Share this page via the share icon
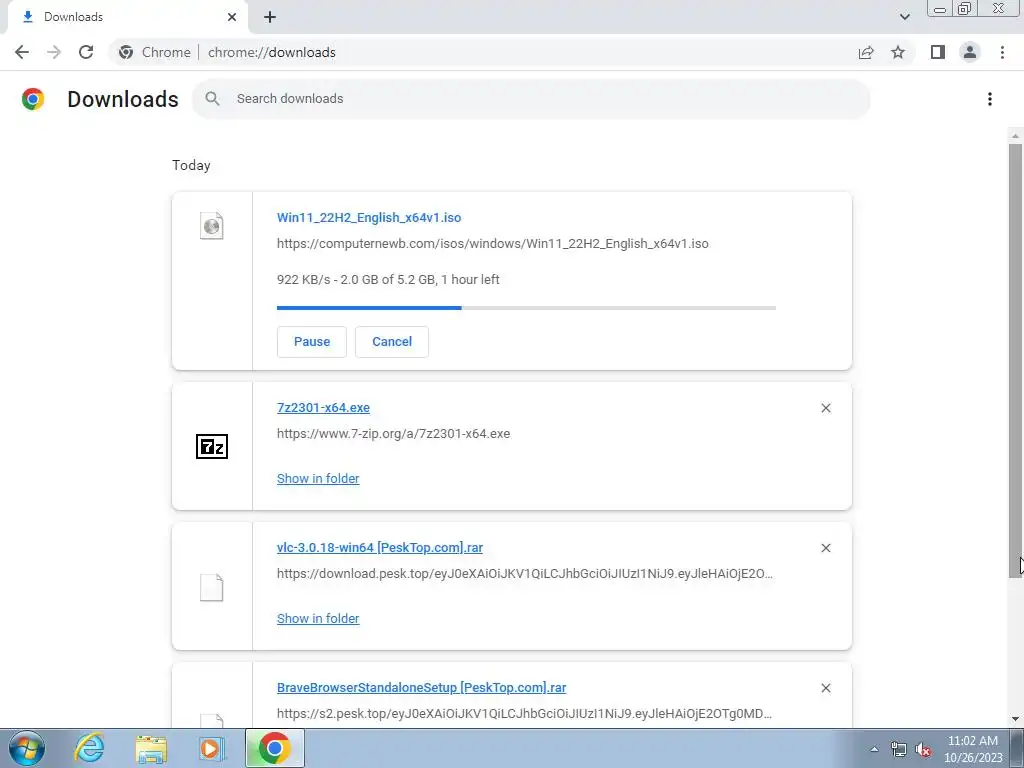1024x768 pixels. point(866,52)
